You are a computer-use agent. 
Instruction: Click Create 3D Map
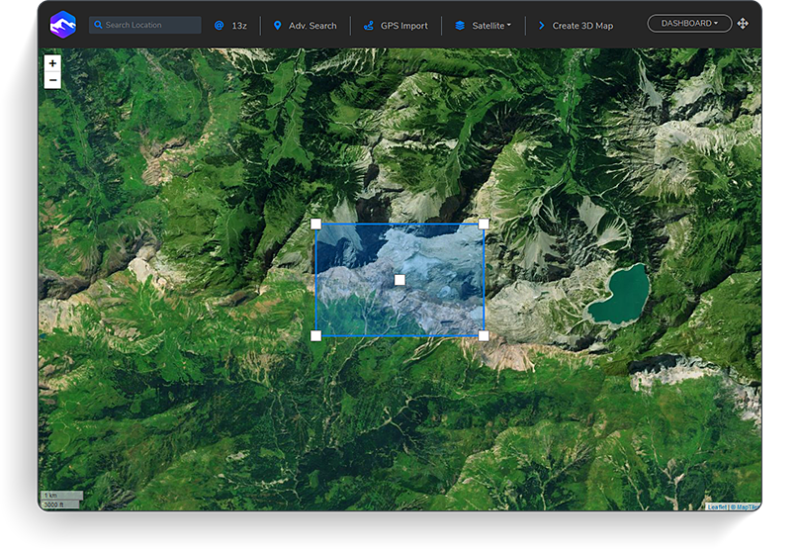click(x=583, y=26)
